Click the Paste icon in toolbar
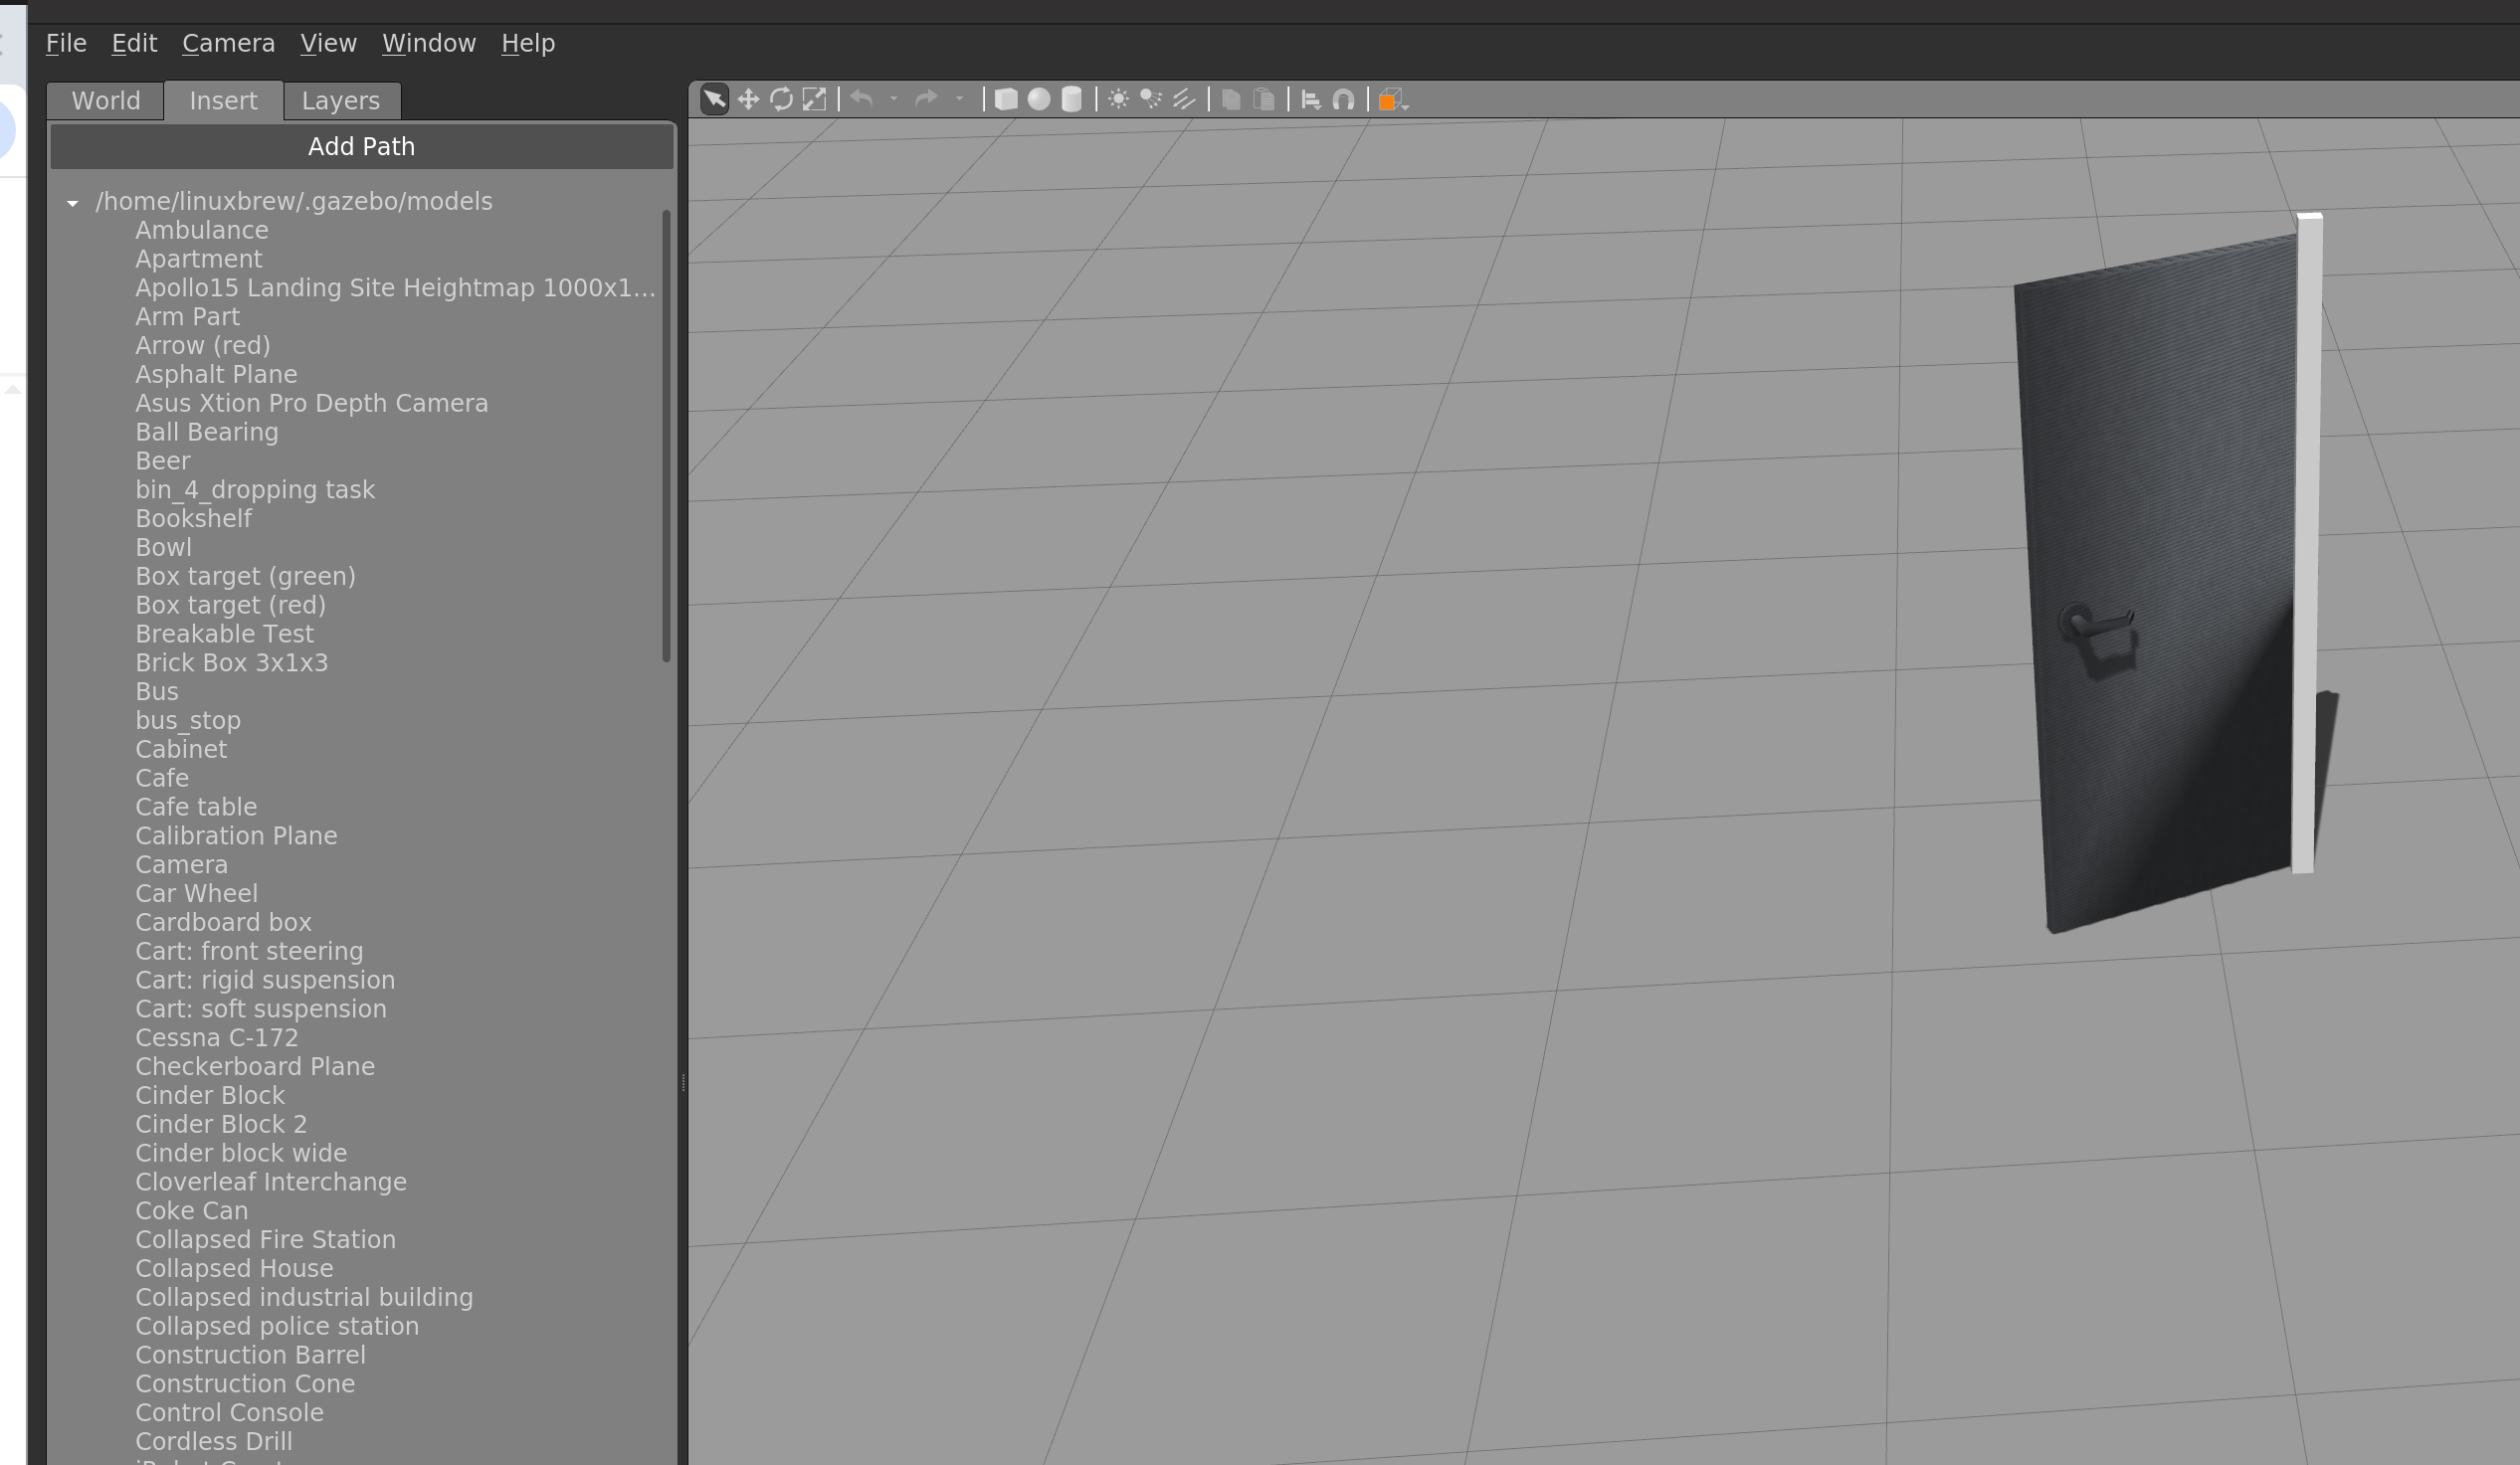Screen dimensions: 2520x1465 (x=1264, y=99)
